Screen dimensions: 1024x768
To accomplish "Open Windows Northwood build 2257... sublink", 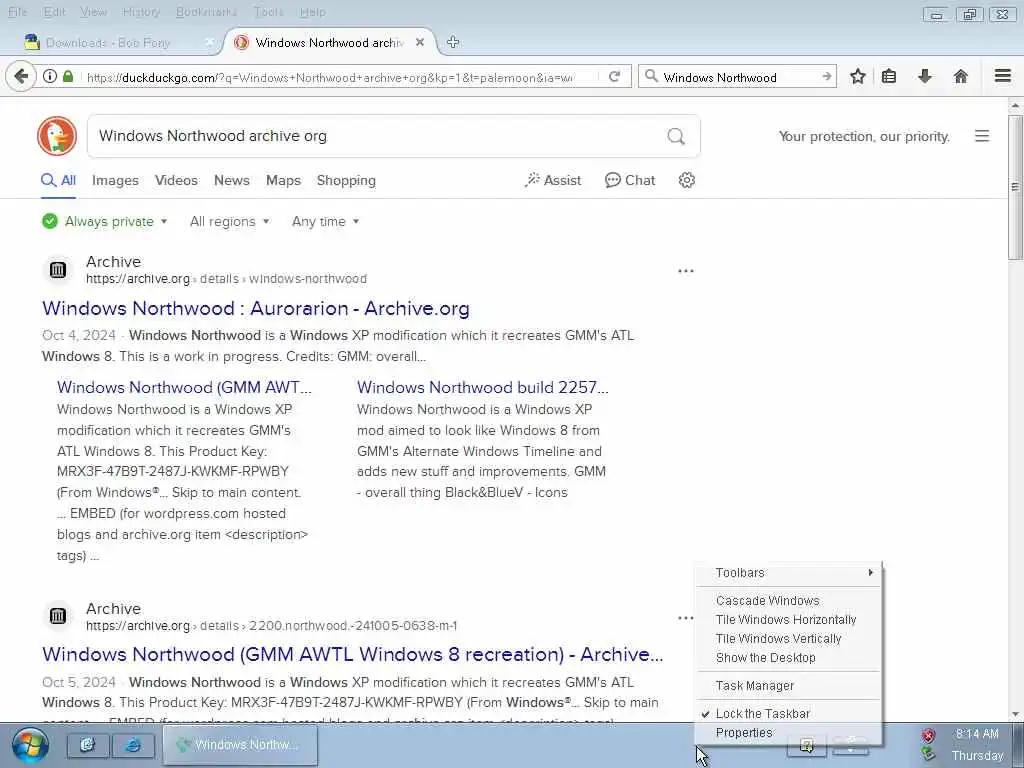I will 483,387.
